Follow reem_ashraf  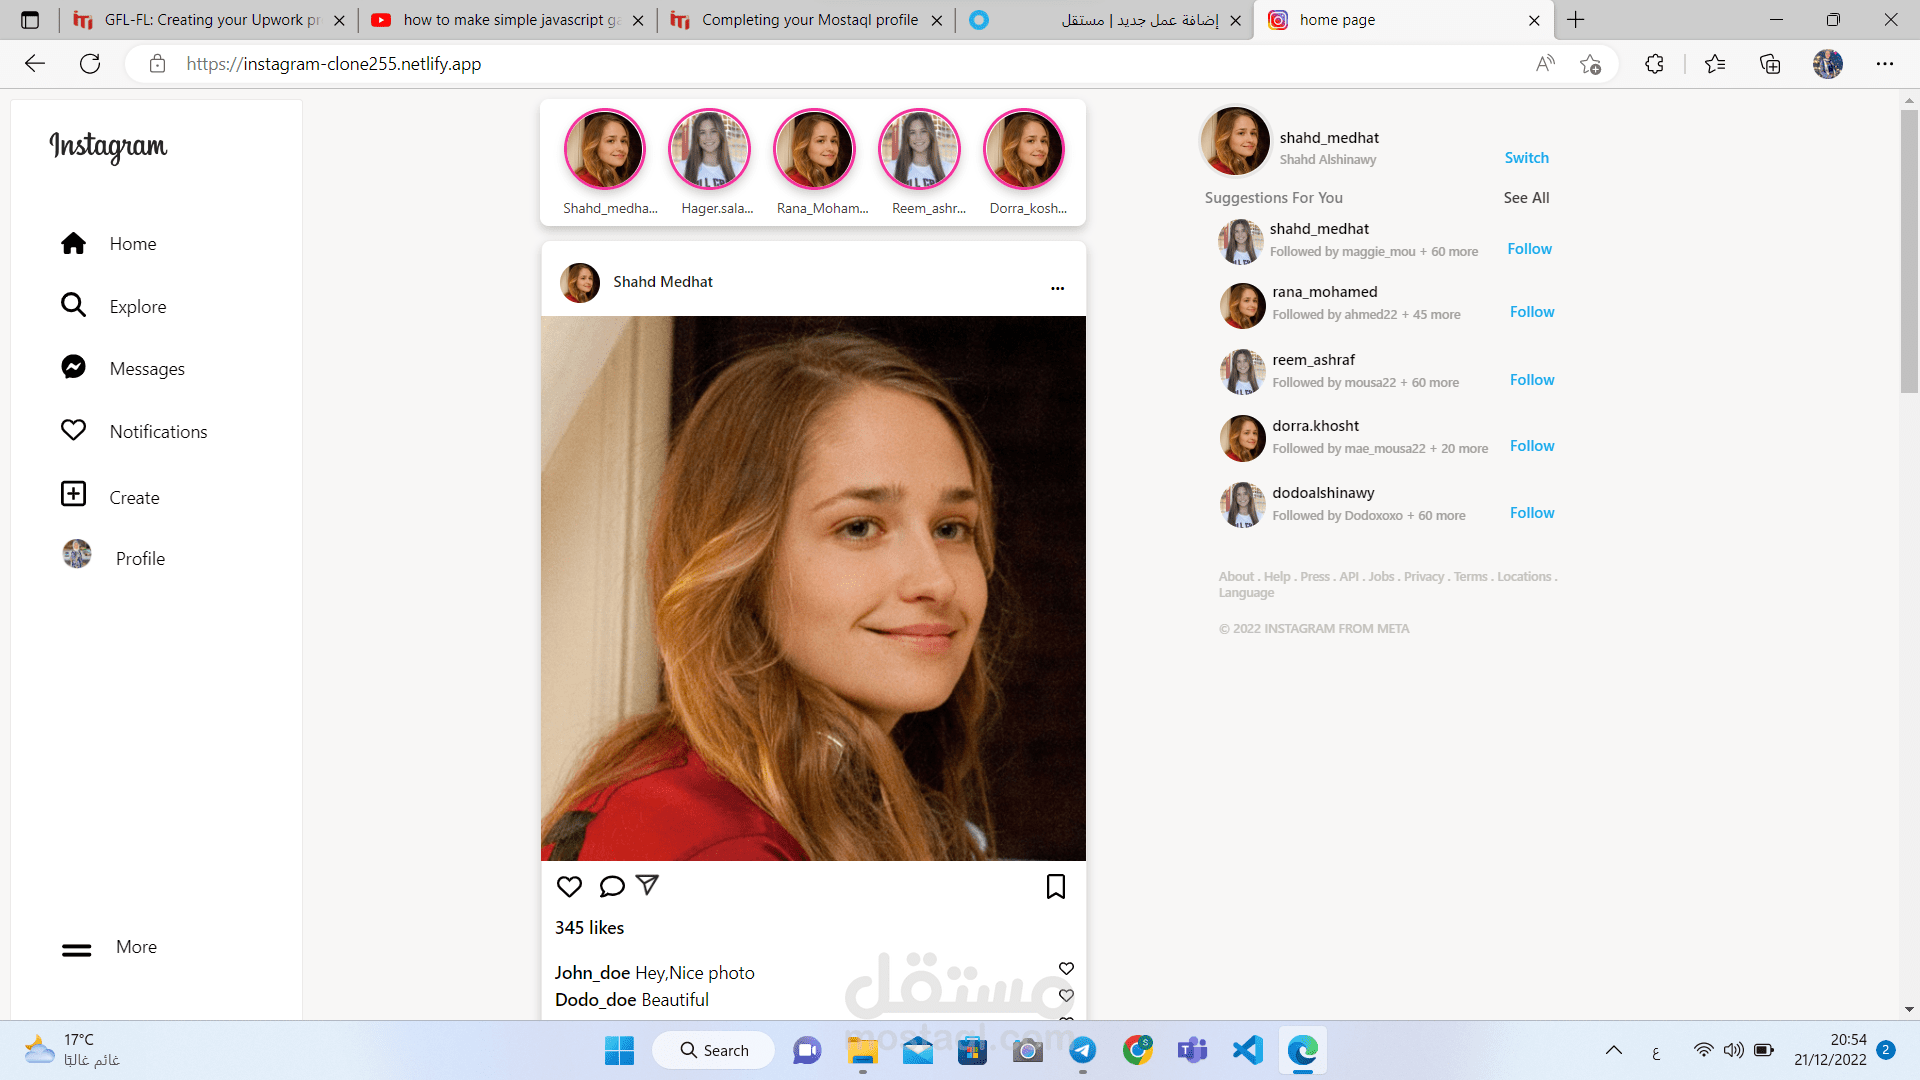tap(1532, 380)
